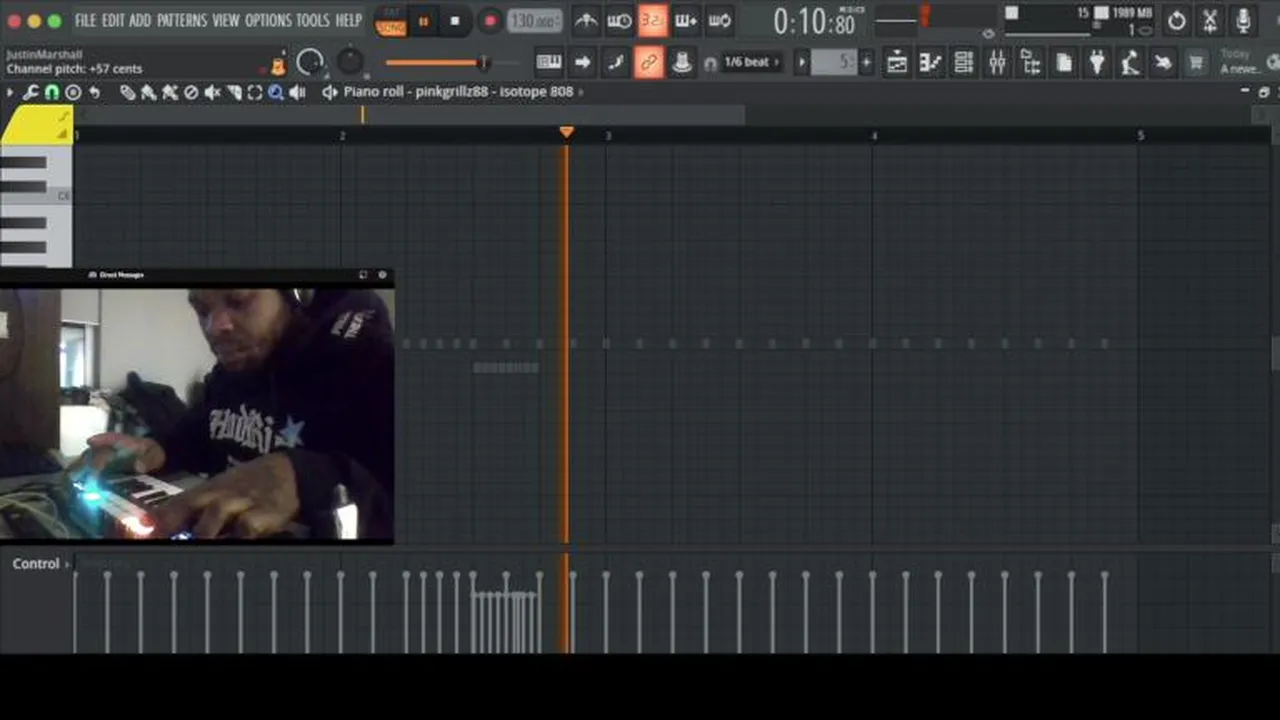This screenshot has width=1280, height=720.
Task: Toggle wait for input before recording
Action: point(620,20)
